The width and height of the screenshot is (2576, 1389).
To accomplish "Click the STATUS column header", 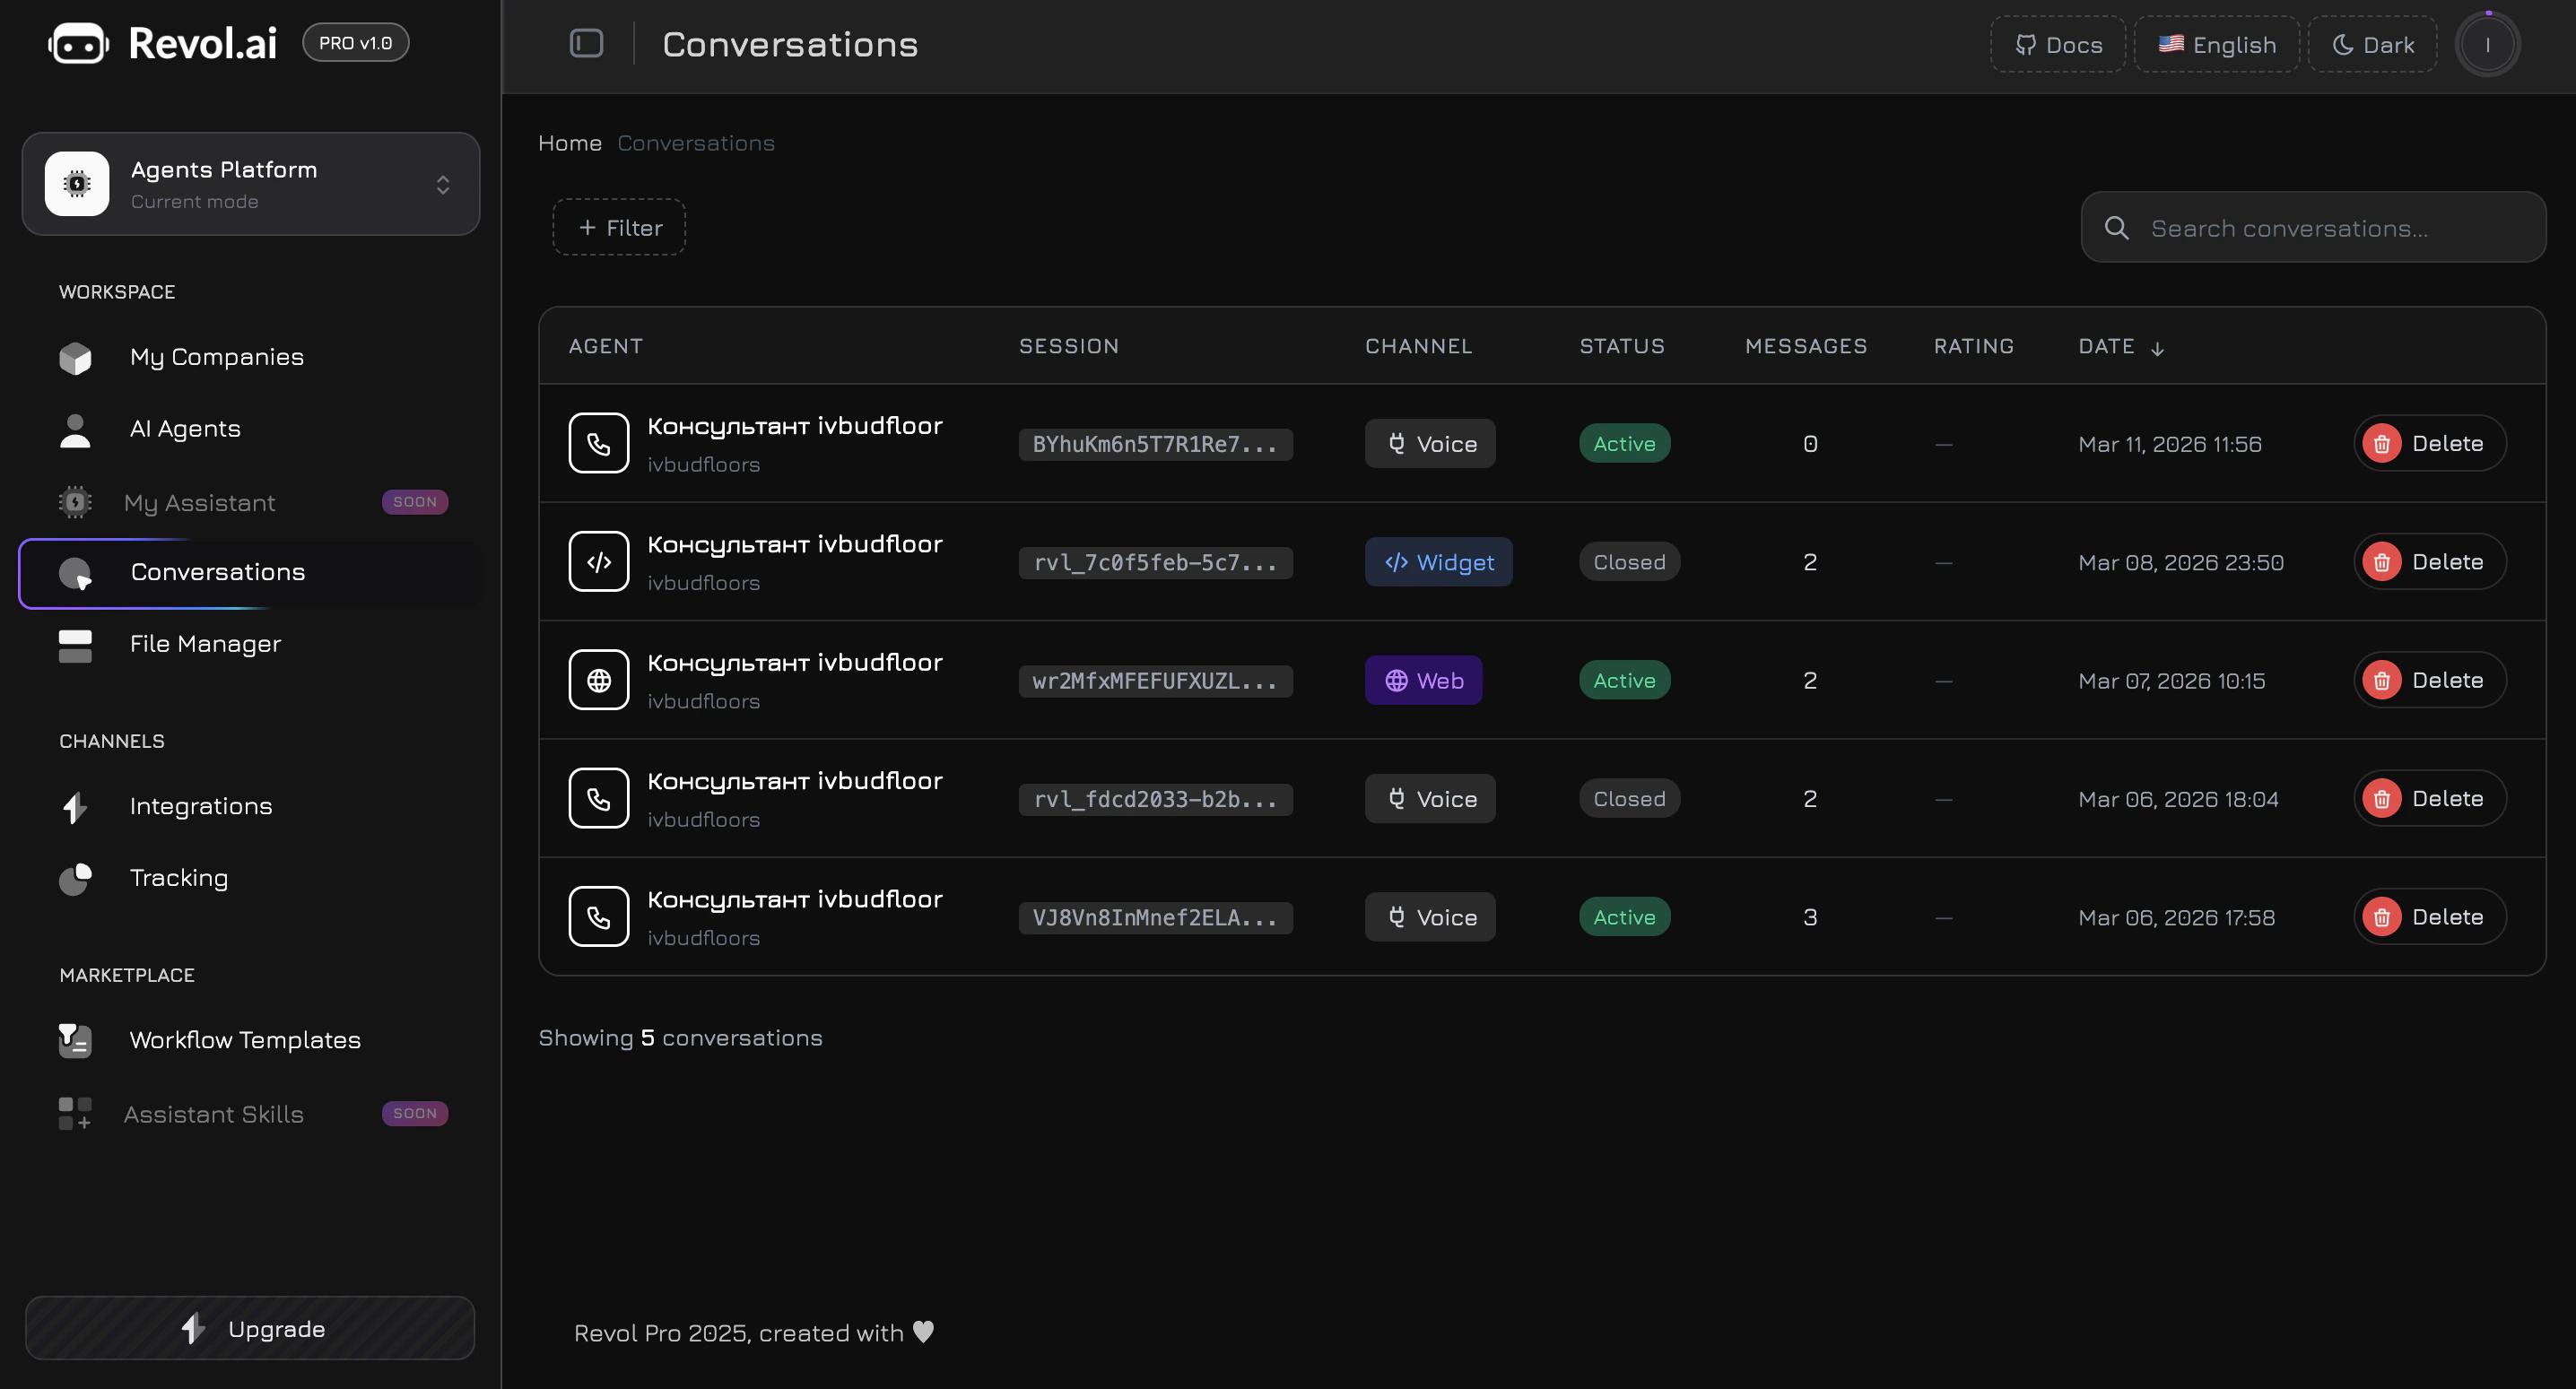I will click(1622, 346).
